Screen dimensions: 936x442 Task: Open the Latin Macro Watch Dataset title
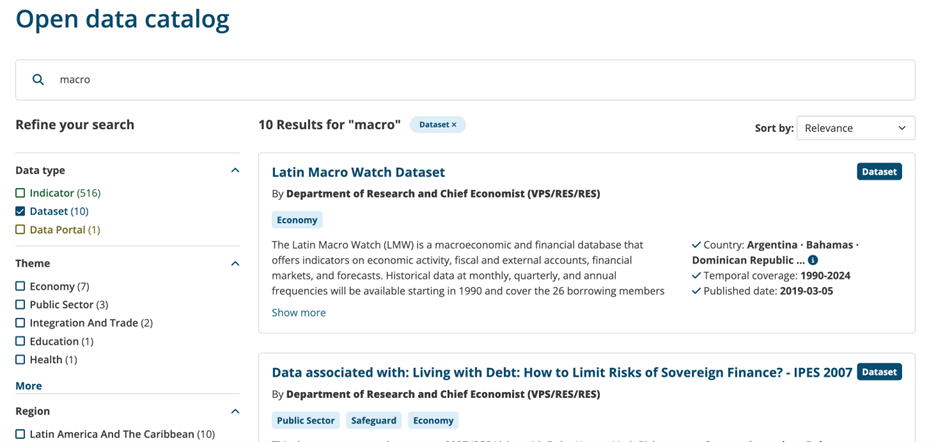(358, 172)
